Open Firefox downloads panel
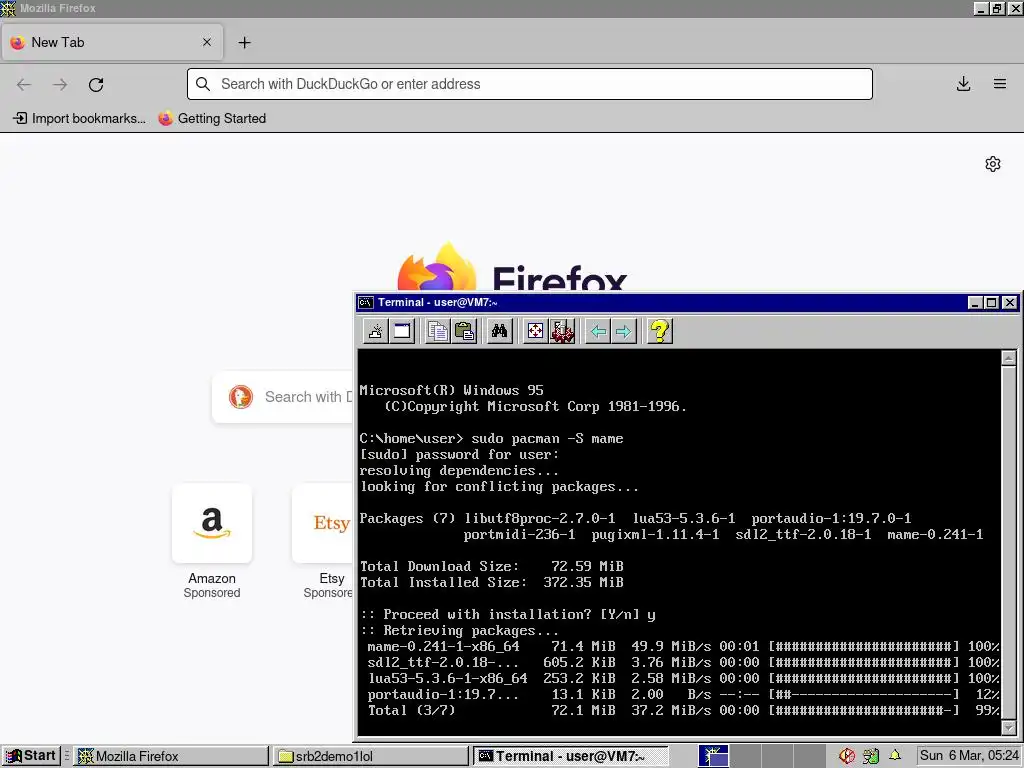The height and width of the screenshot is (768, 1024). coord(963,84)
